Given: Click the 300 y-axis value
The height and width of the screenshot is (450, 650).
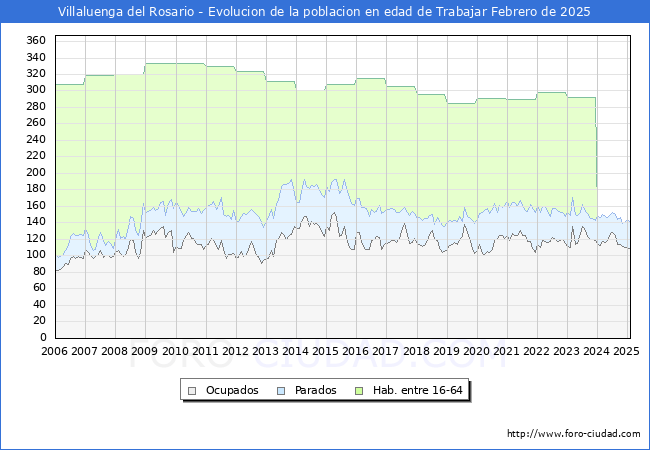Looking at the screenshot, I should (x=36, y=90).
